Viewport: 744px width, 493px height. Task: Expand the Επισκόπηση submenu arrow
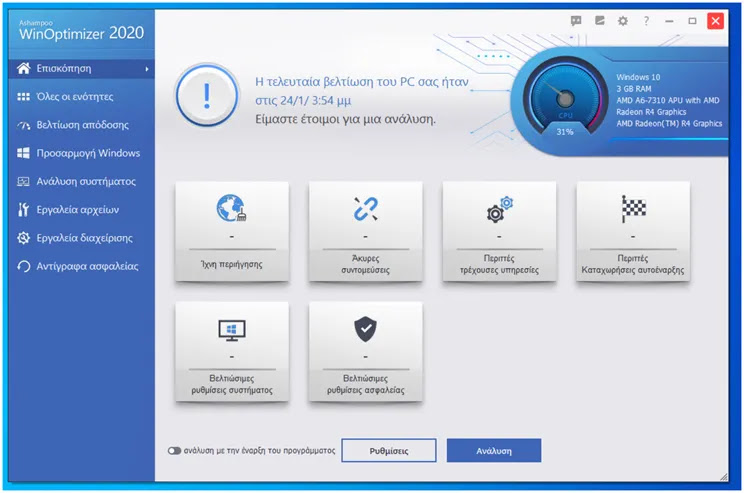(147, 69)
